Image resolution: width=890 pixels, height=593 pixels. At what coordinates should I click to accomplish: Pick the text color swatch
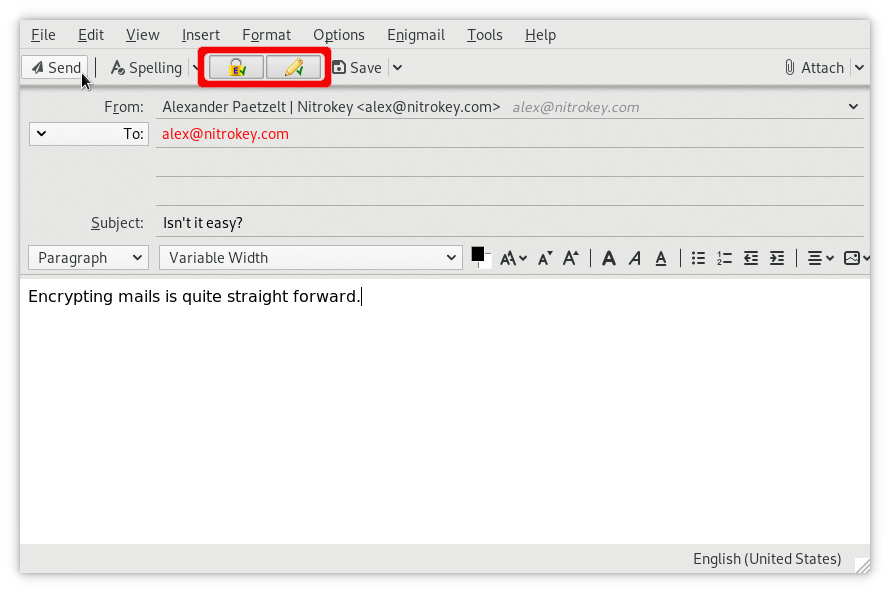(478, 255)
